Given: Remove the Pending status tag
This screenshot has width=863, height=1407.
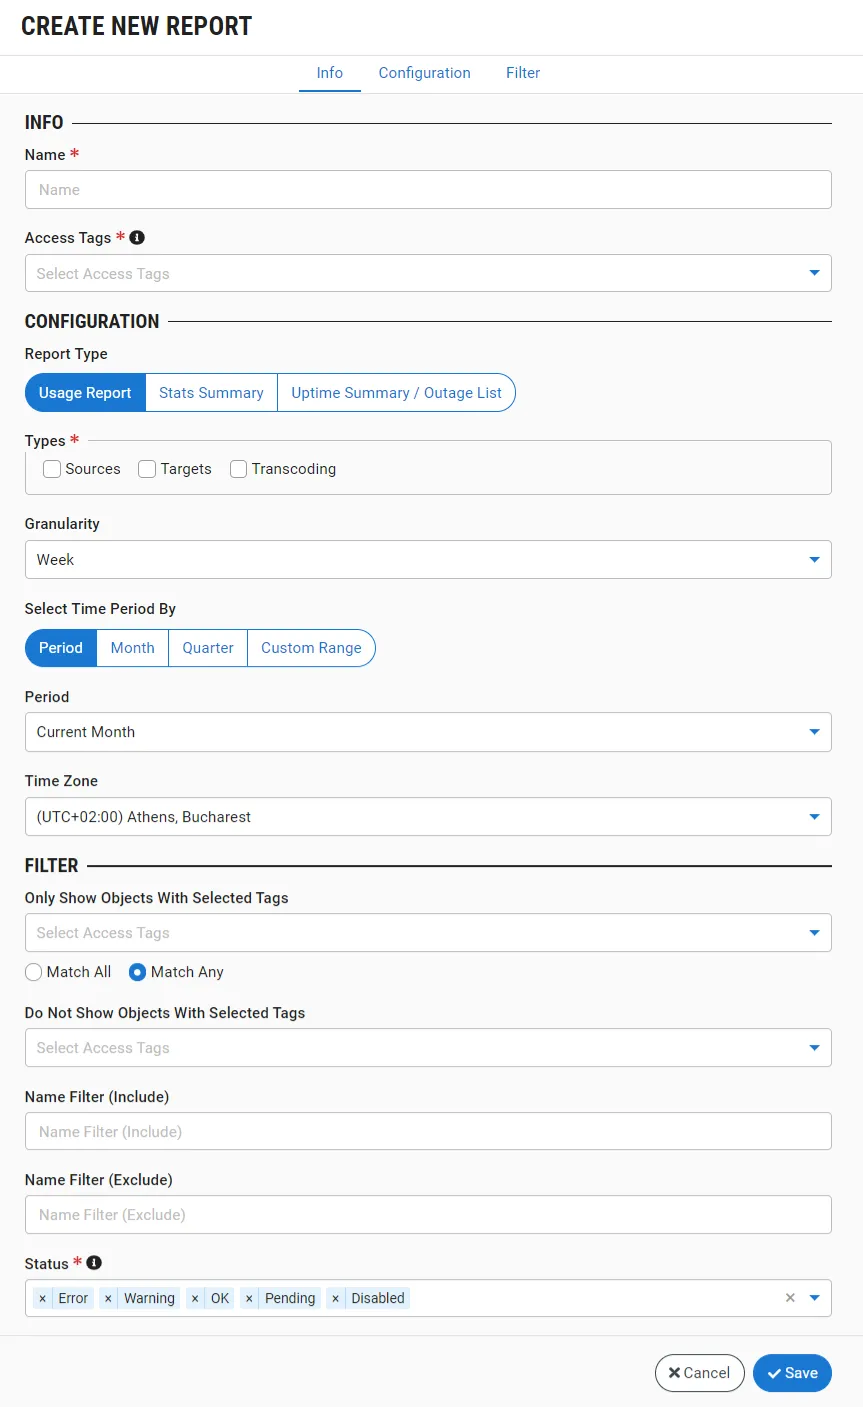Looking at the screenshot, I should [x=249, y=1298].
